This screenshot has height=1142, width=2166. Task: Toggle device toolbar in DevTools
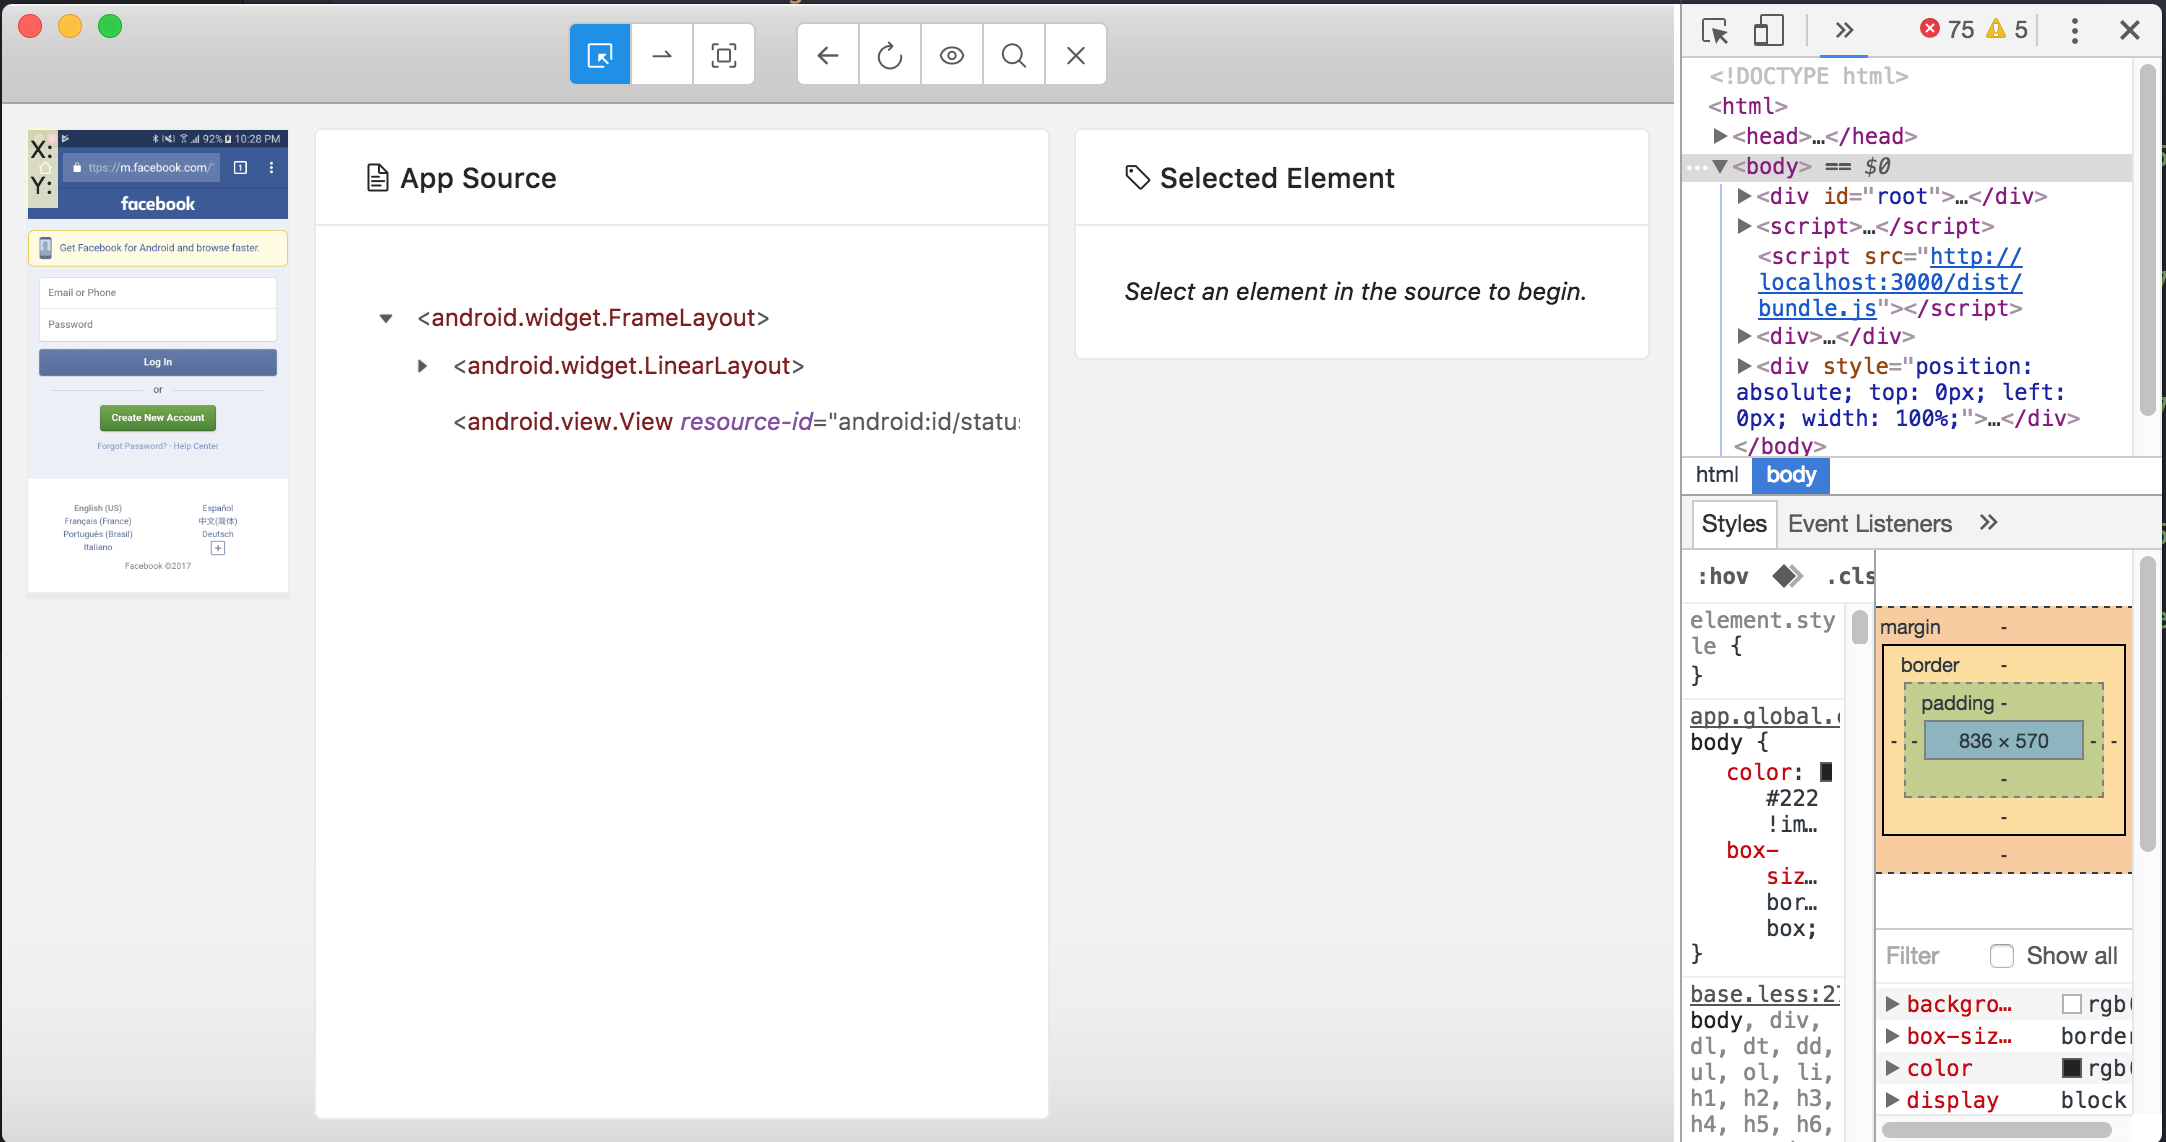tap(1768, 31)
